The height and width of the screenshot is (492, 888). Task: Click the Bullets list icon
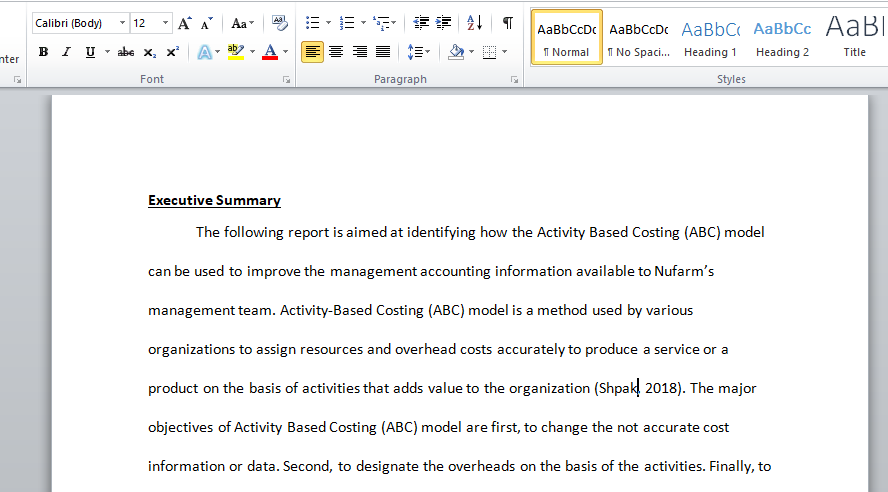coord(313,23)
